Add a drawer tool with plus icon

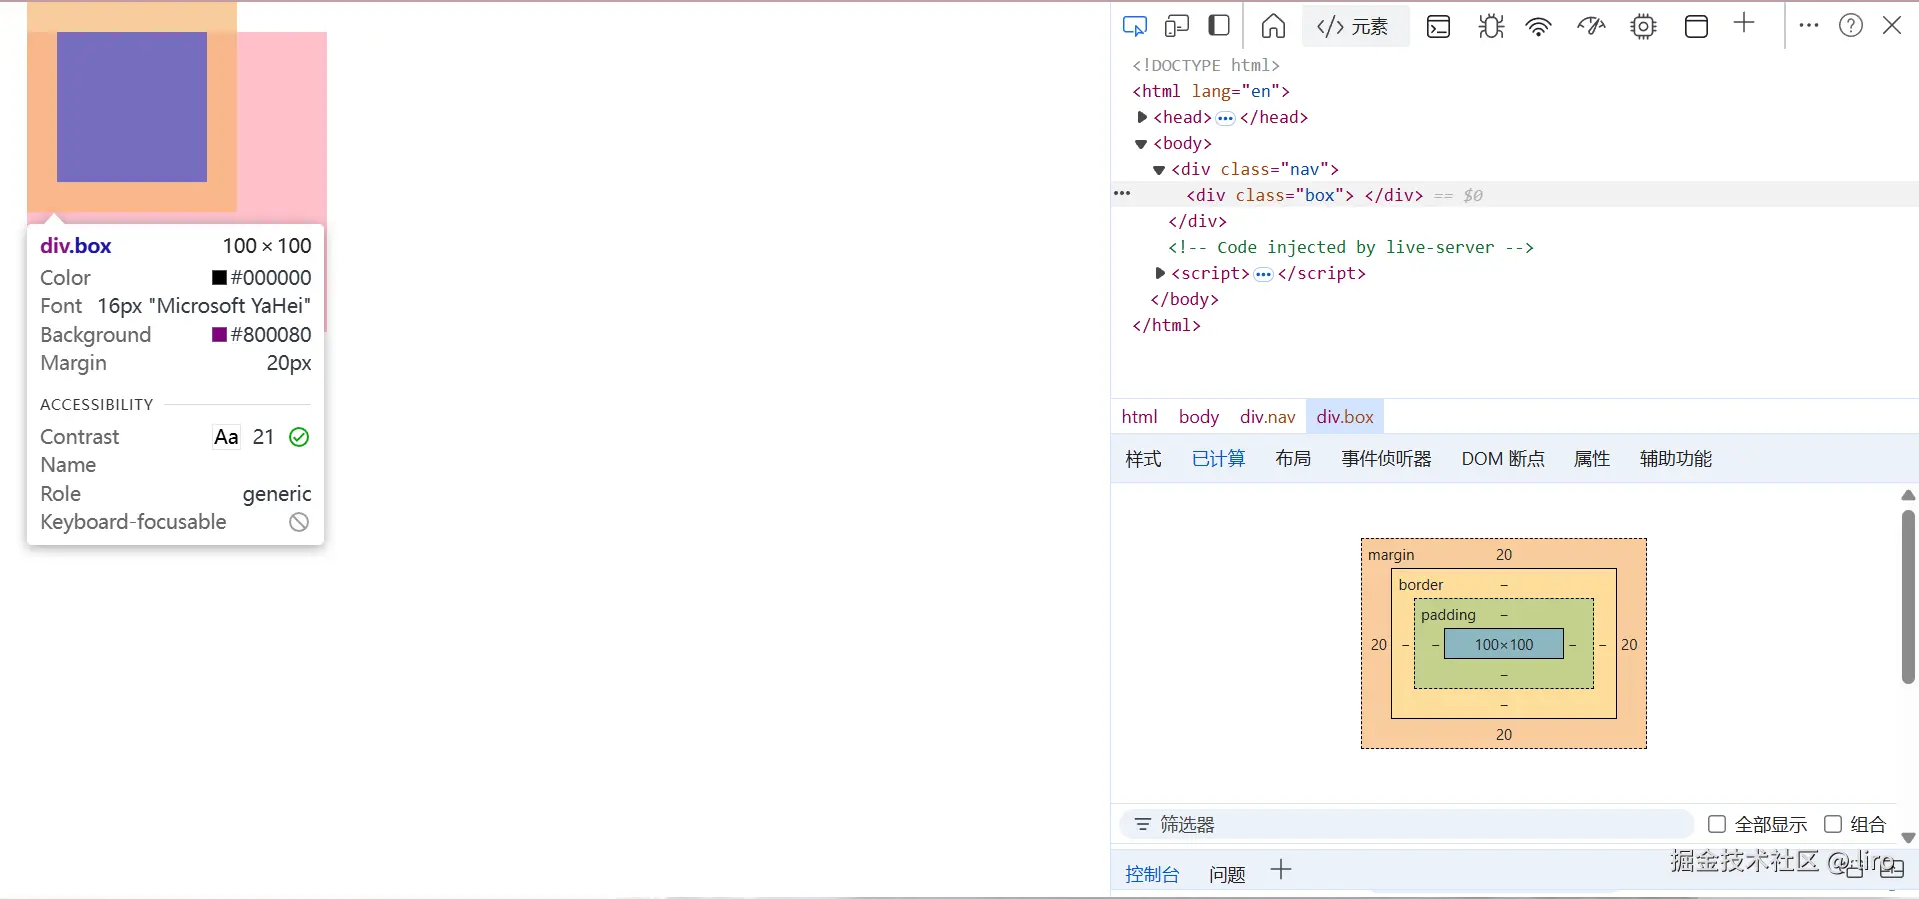coord(1281,870)
